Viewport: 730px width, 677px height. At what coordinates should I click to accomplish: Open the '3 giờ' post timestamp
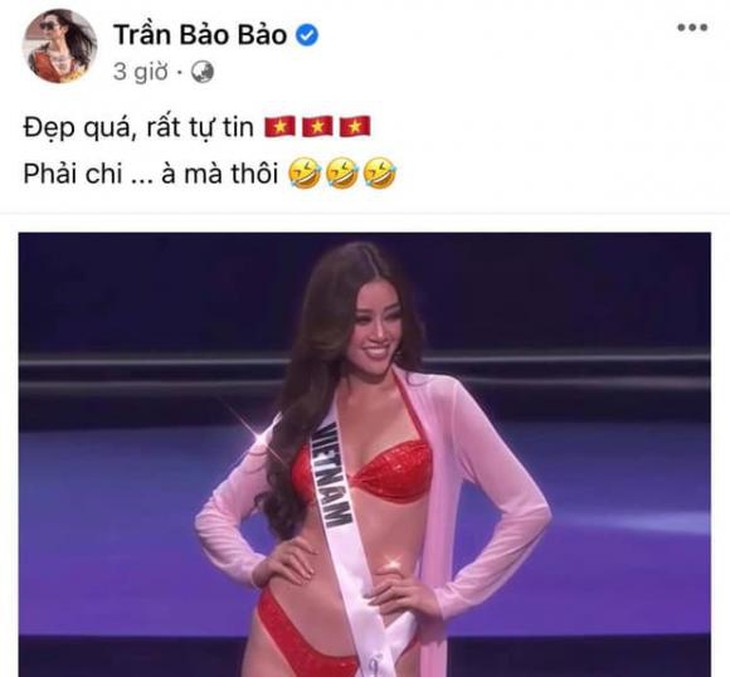[140, 72]
